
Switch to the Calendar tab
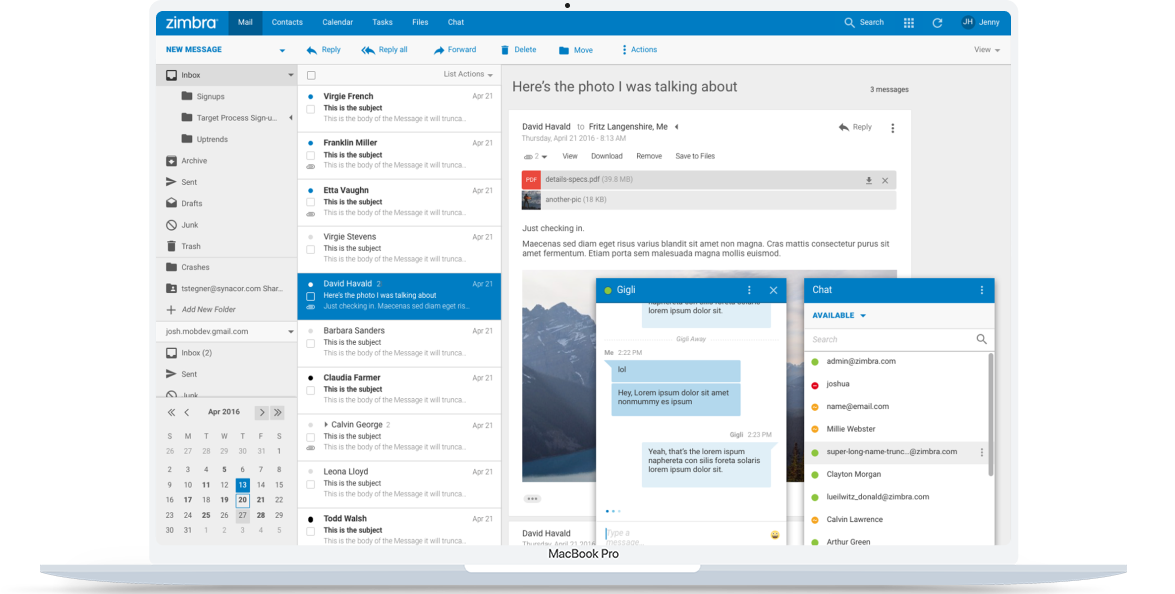coord(337,21)
